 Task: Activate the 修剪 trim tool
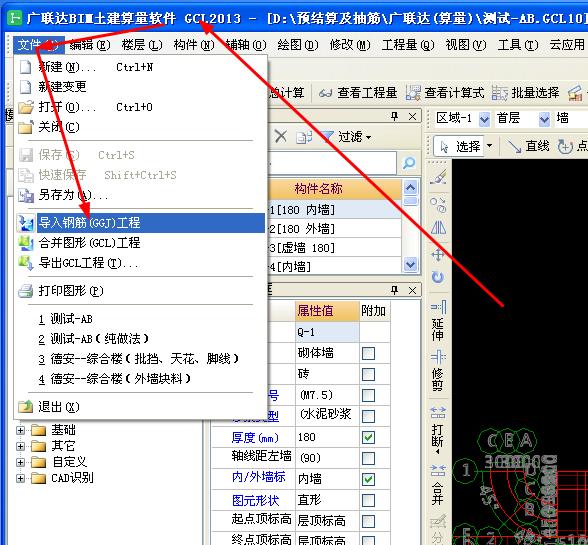(x=438, y=371)
